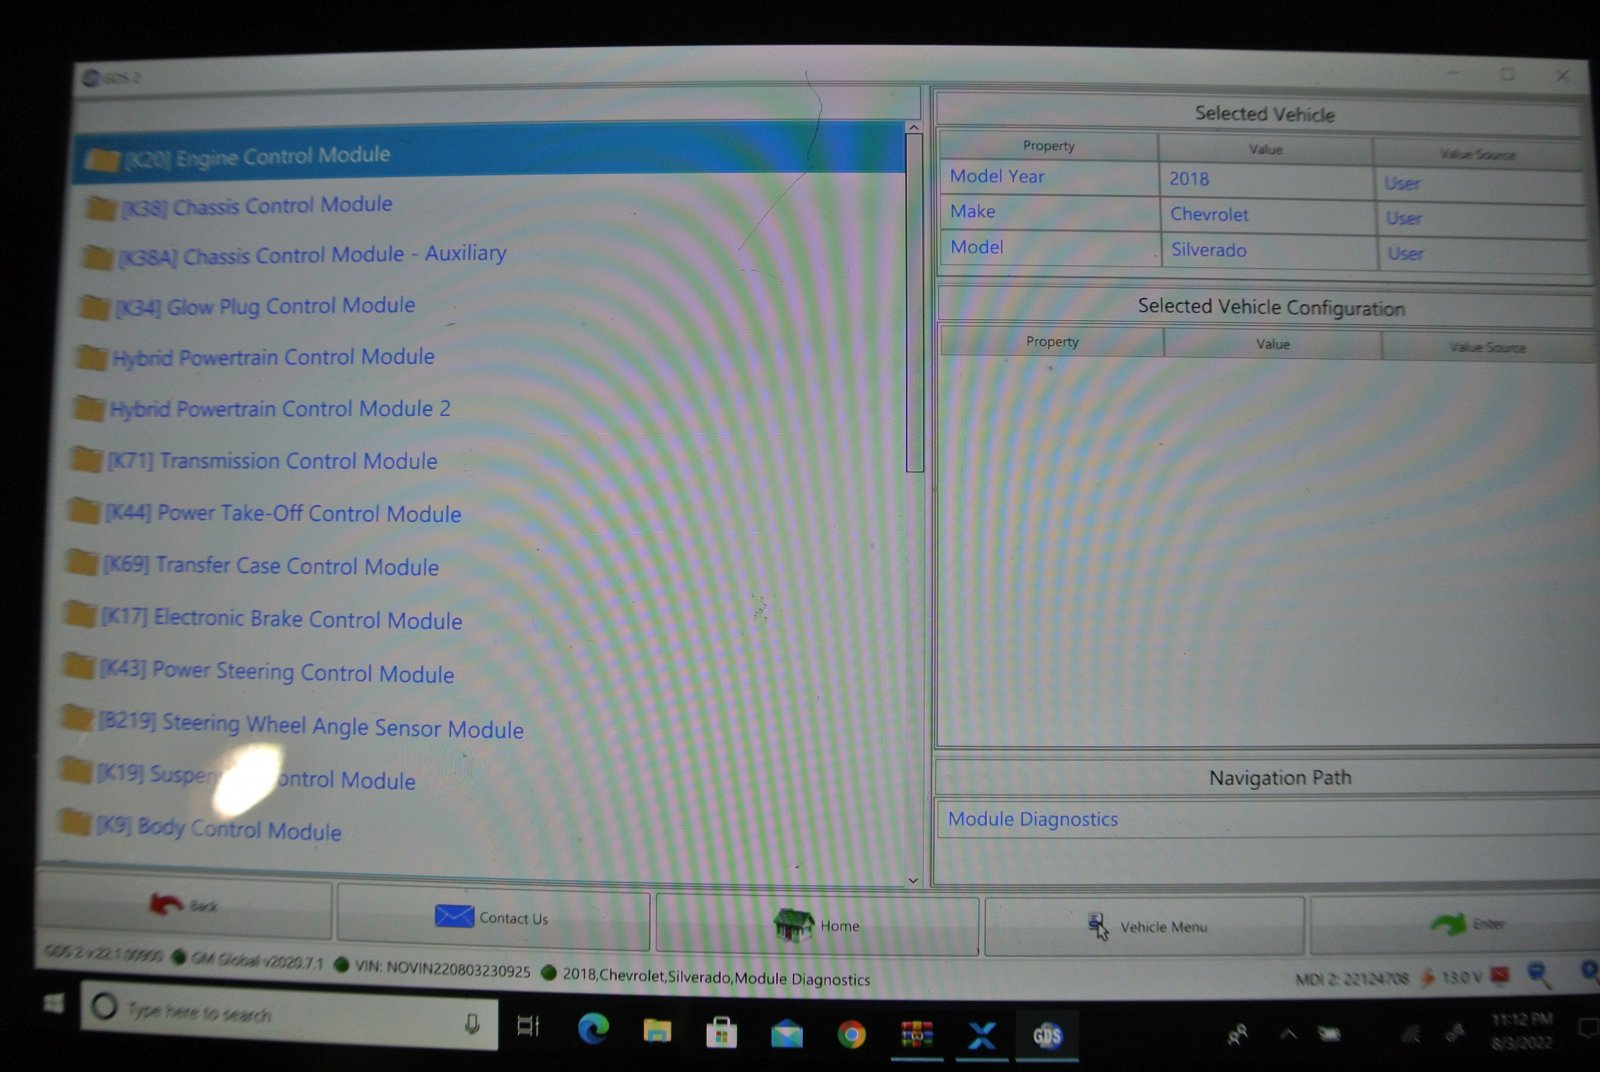Click the User source cell in Make row

tap(1480, 219)
